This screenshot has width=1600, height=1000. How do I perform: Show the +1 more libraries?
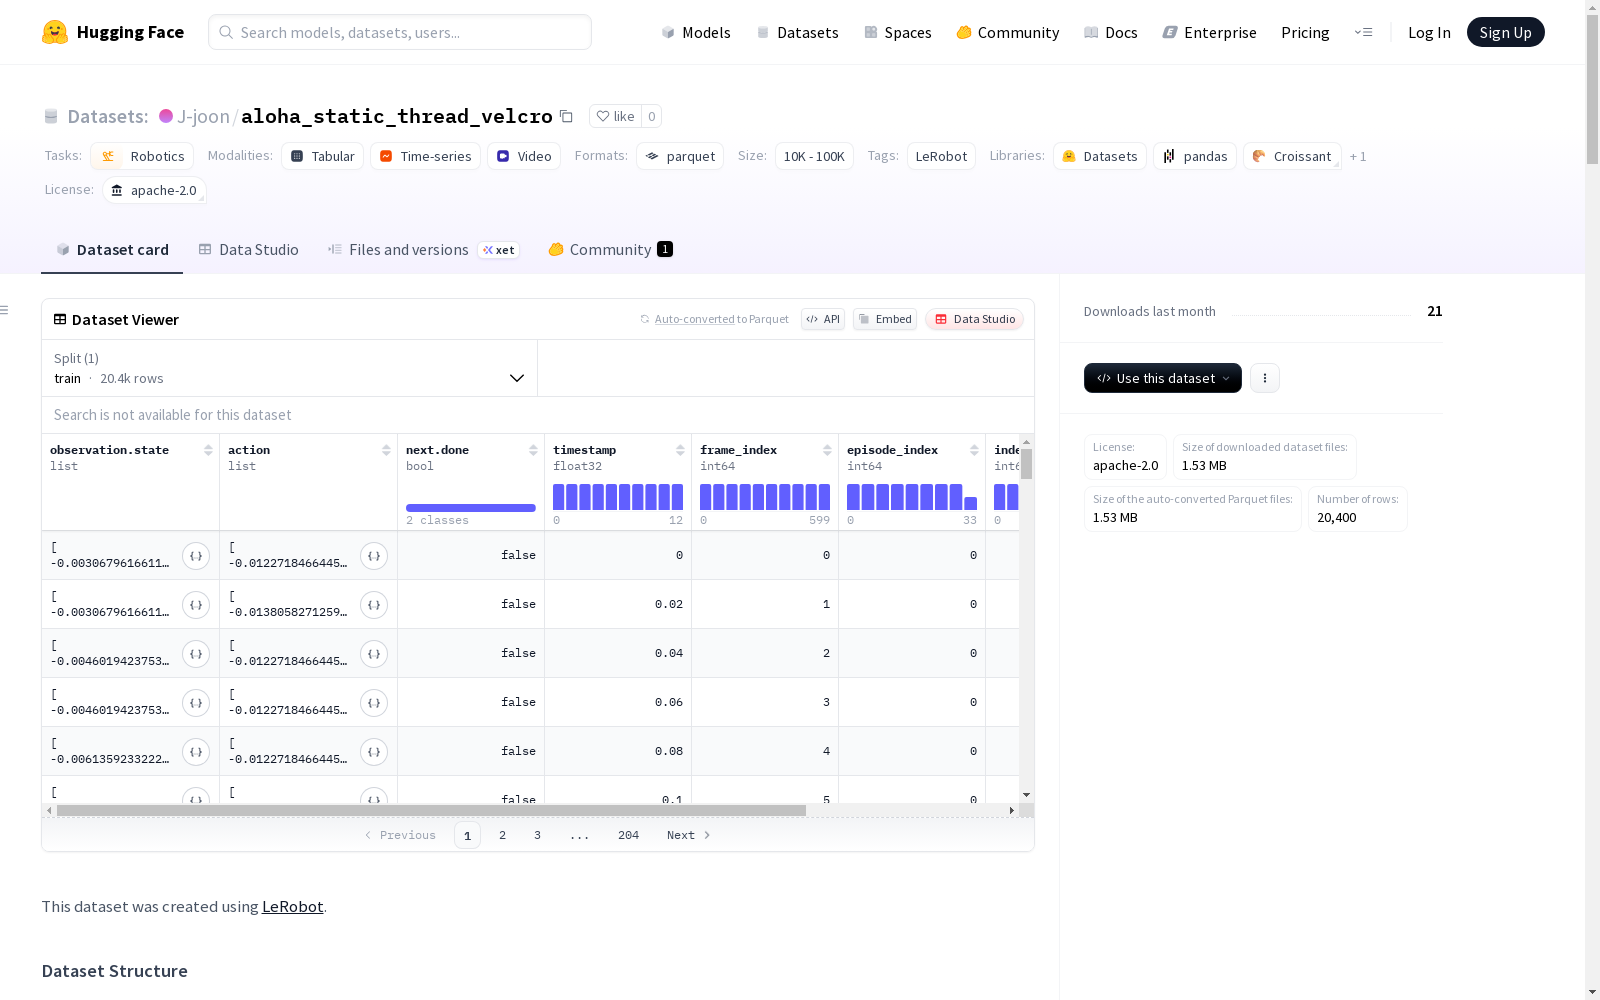tap(1358, 156)
